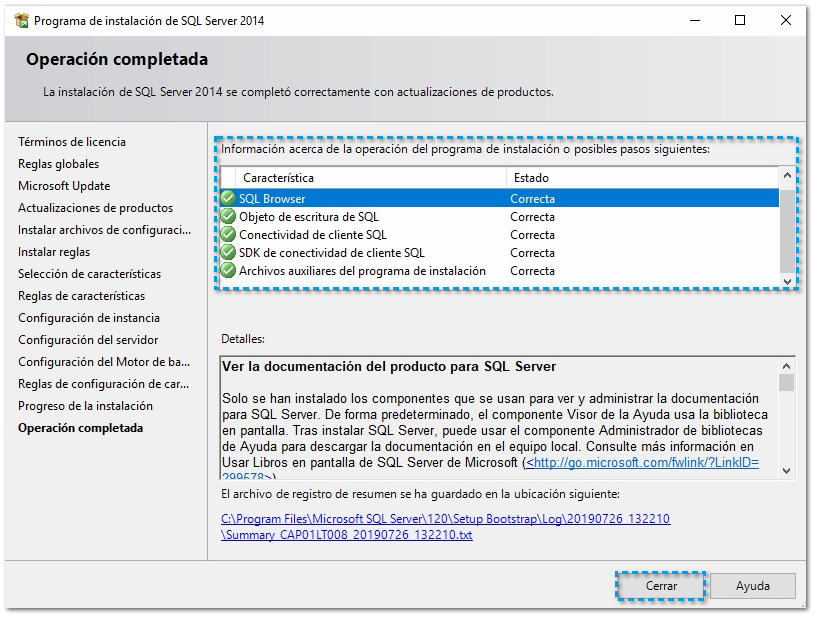The image size is (815, 617).
Task: Click the Ver la documentación del producto heading
Action: pyautogui.click(x=389, y=366)
